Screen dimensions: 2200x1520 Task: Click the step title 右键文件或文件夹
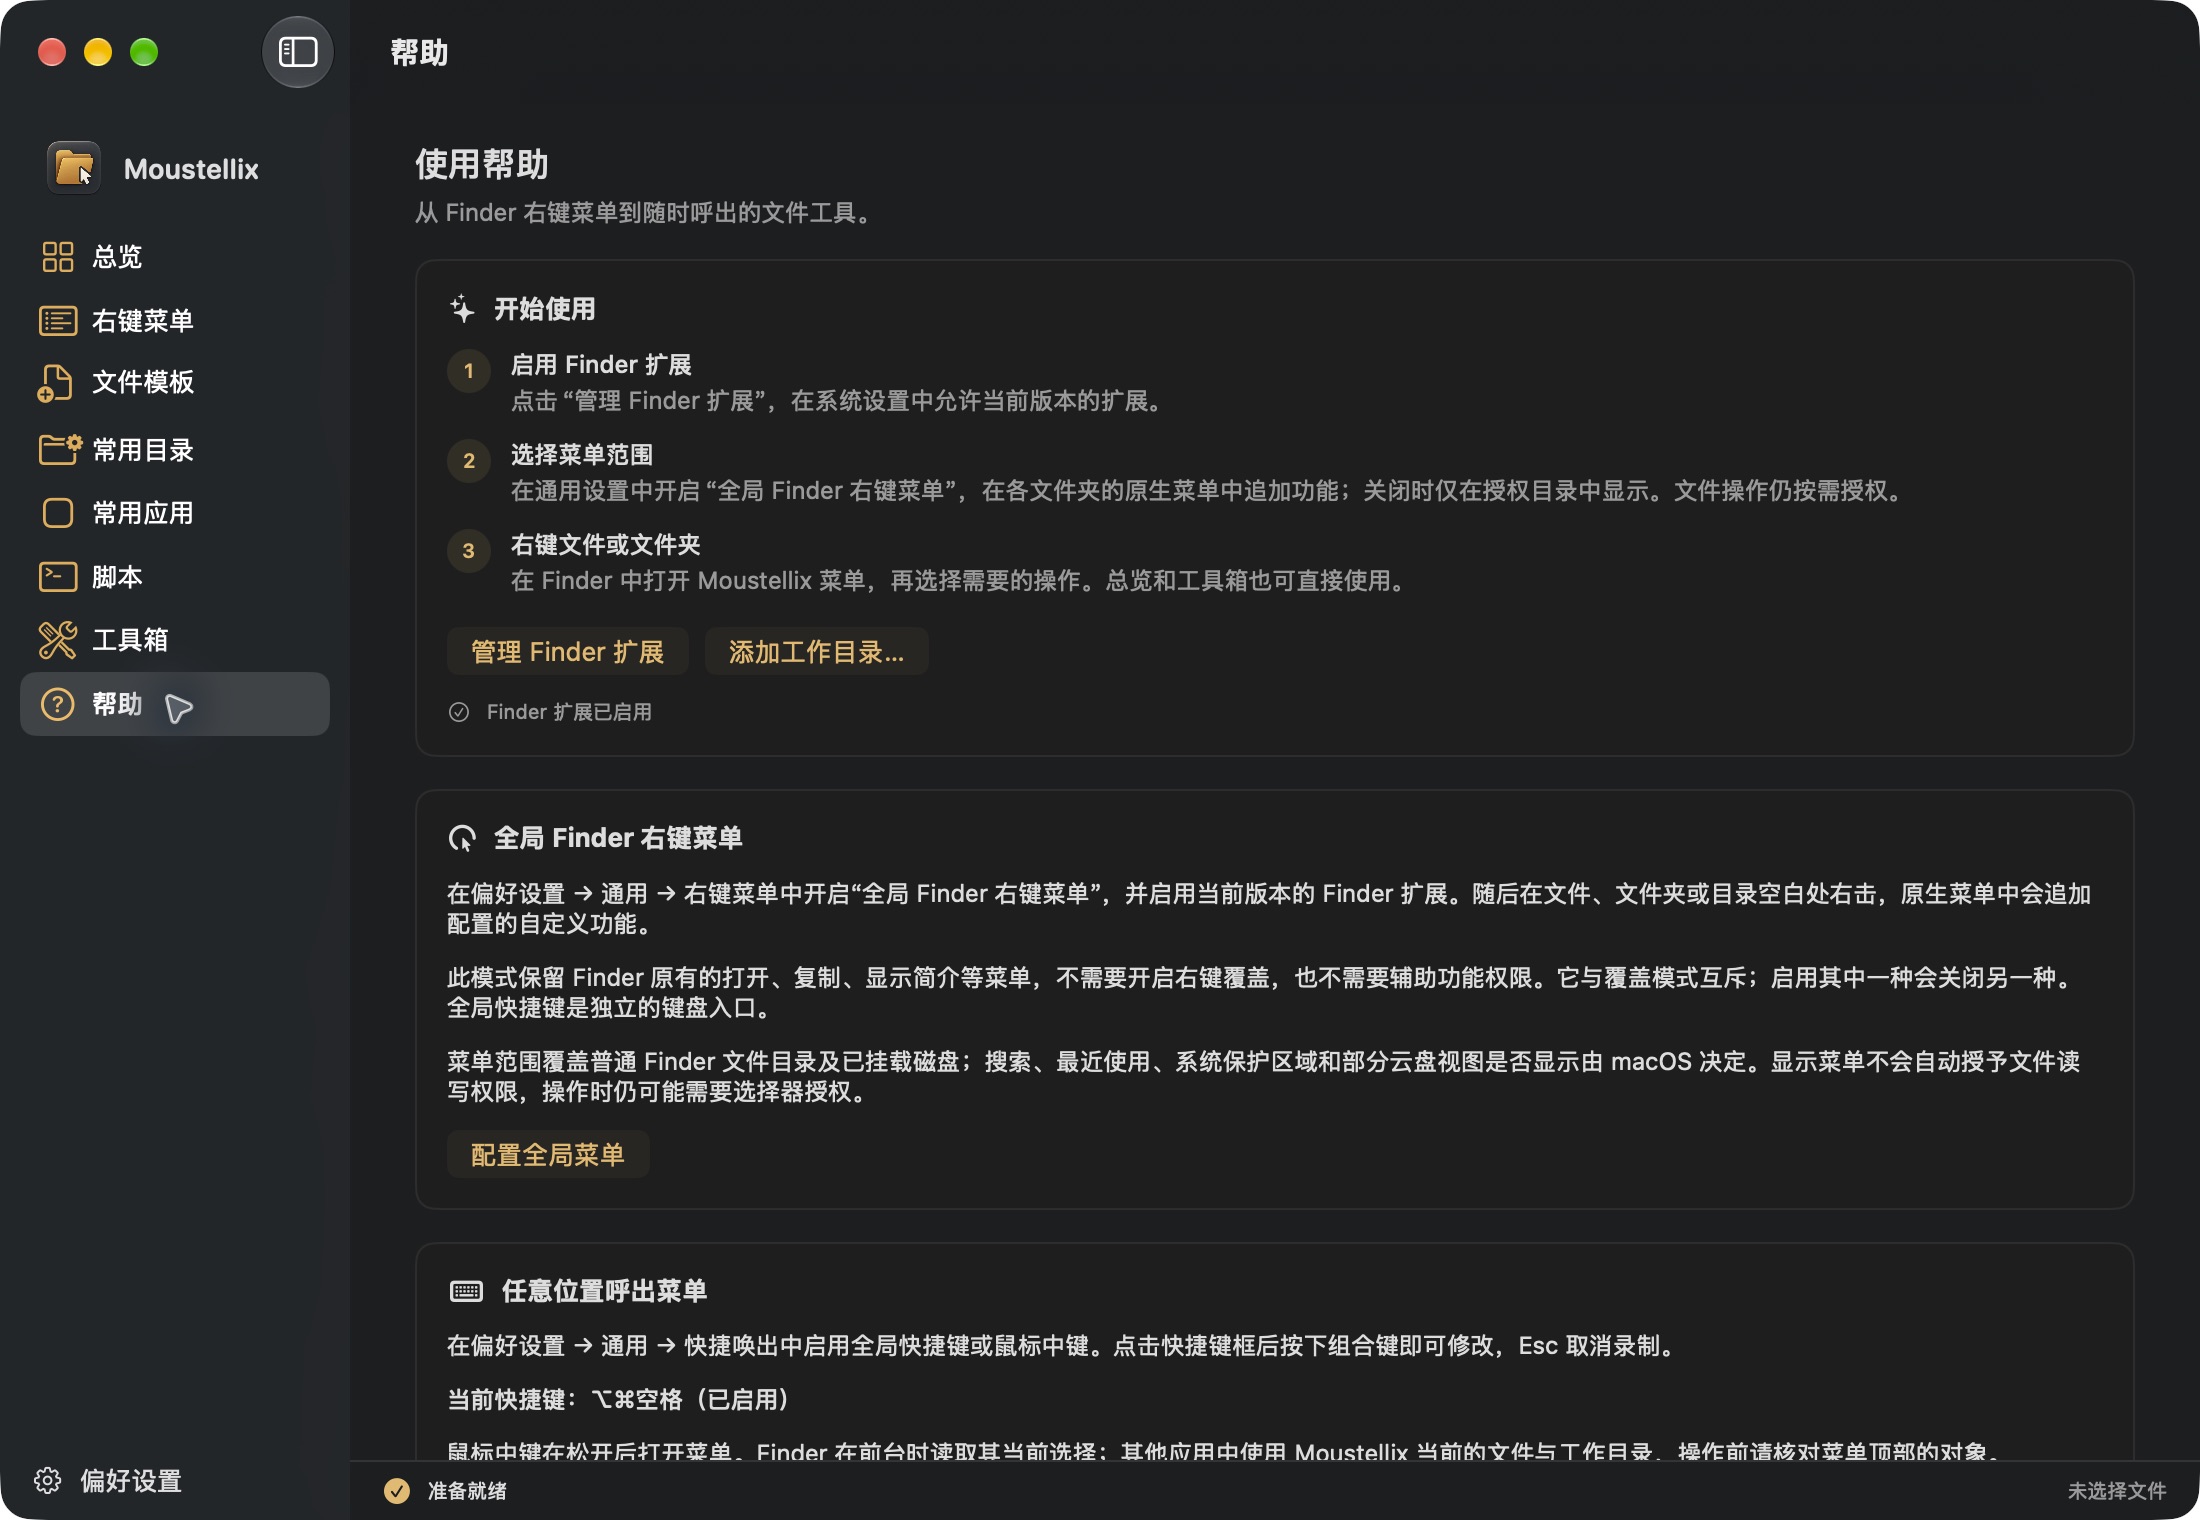605,545
